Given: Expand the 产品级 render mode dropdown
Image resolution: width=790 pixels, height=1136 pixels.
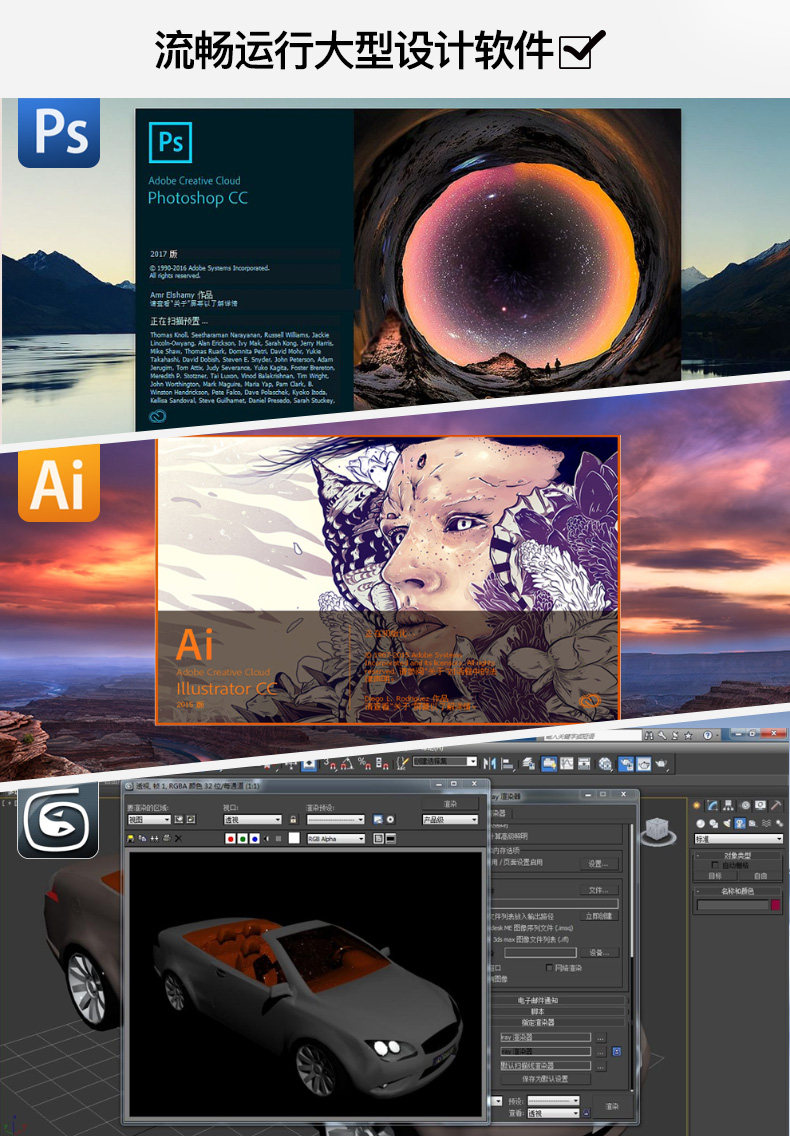Looking at the screenshot, I should tap(450, 819).
